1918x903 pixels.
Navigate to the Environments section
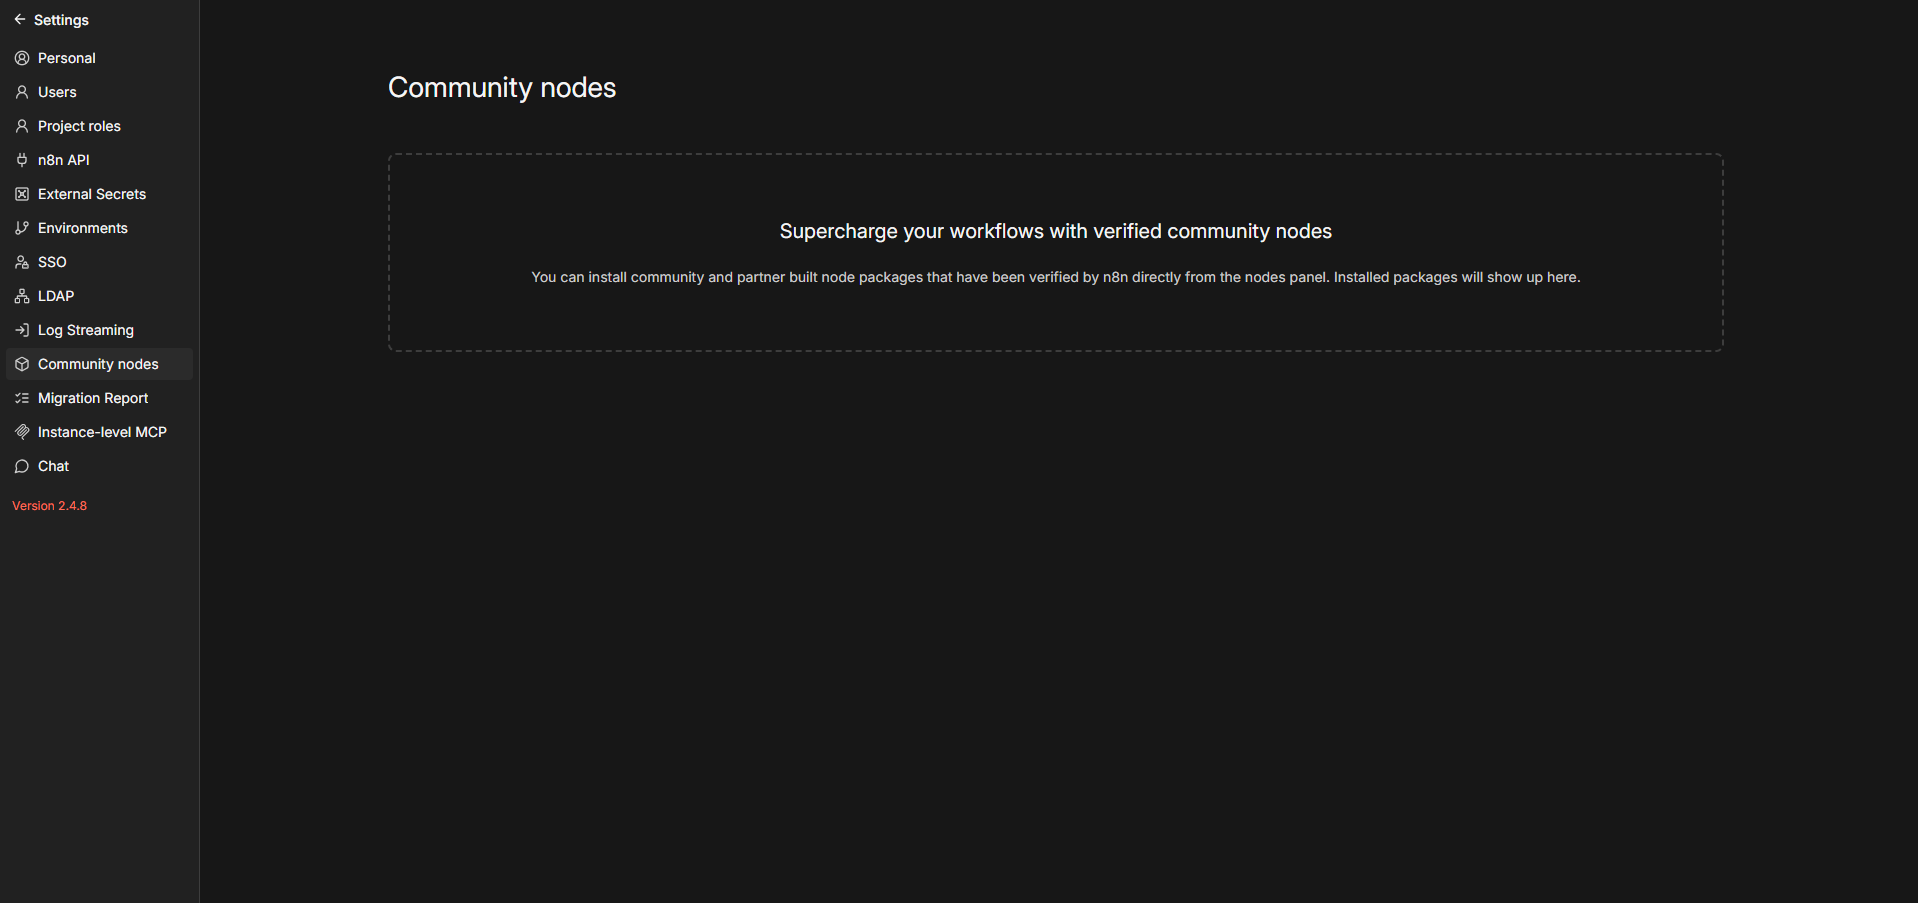(83, 228)
